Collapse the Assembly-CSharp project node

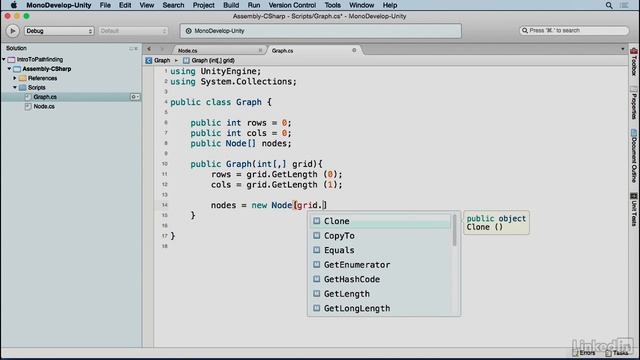9,69
